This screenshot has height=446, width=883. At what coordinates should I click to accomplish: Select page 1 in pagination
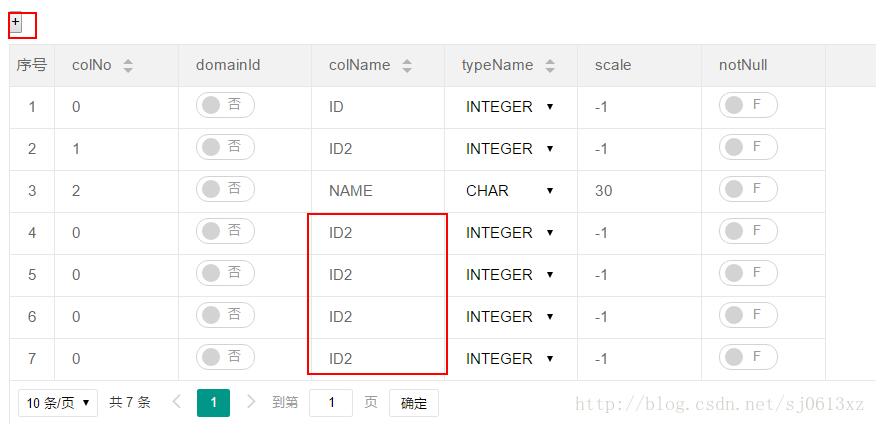(214, 403)
